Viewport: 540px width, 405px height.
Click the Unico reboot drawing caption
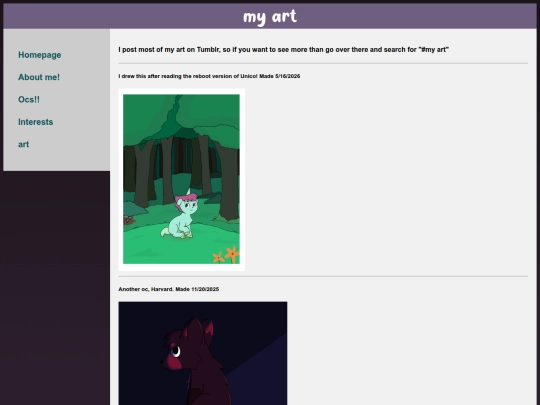click(209, 76)
